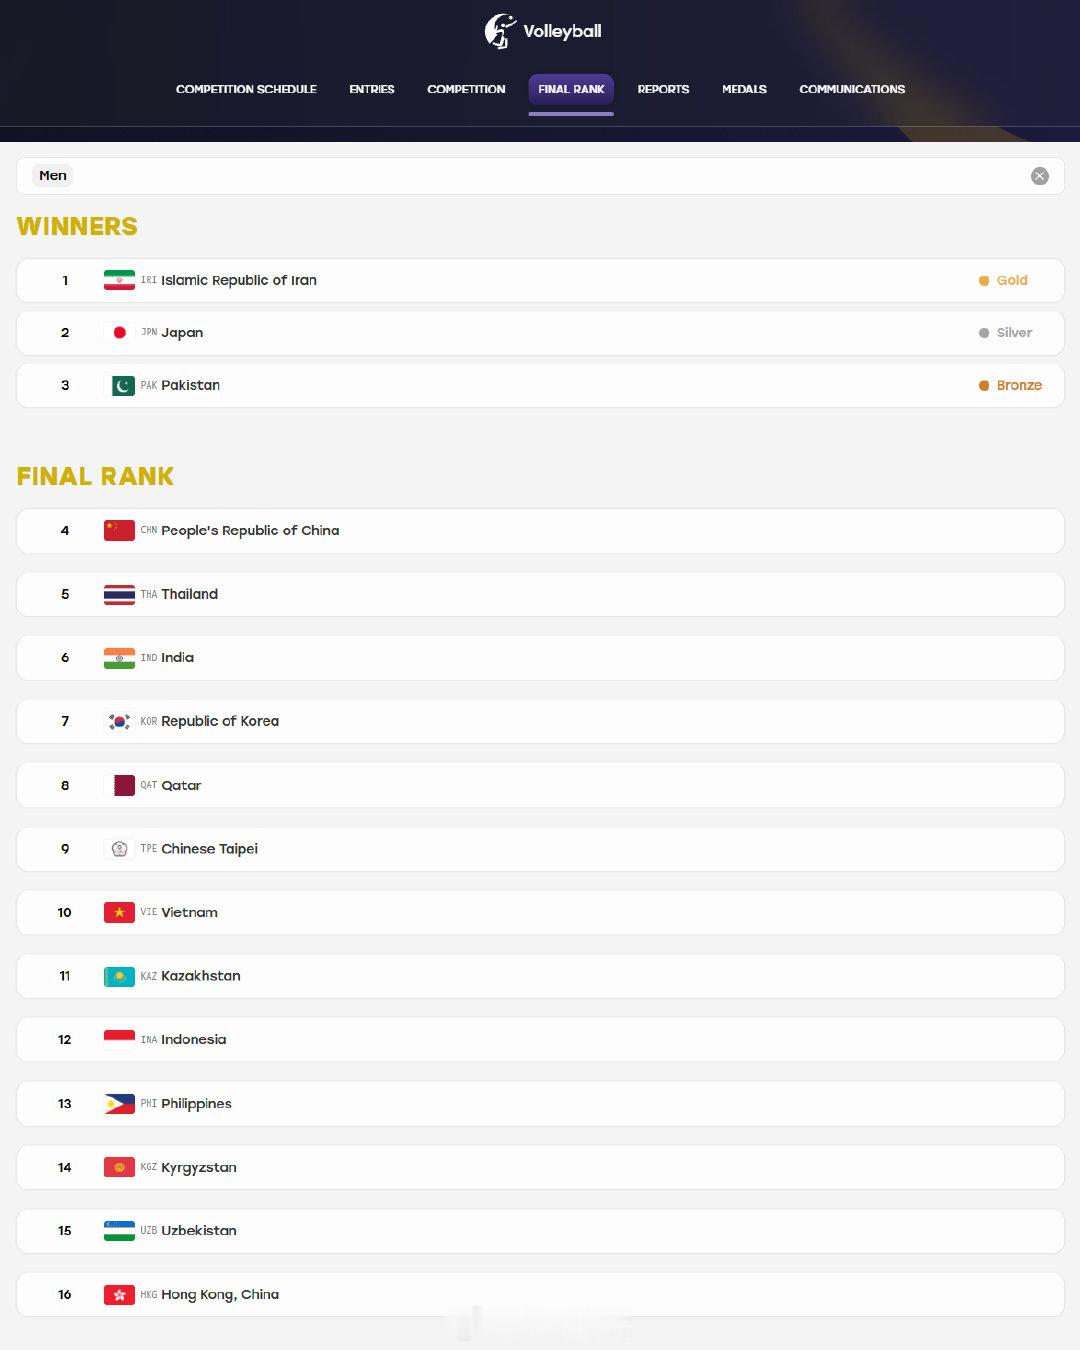The image size is (1080, 1350).
Task: Click the Uzbekistan flag icon
Action: click(x=119, y=1231)
